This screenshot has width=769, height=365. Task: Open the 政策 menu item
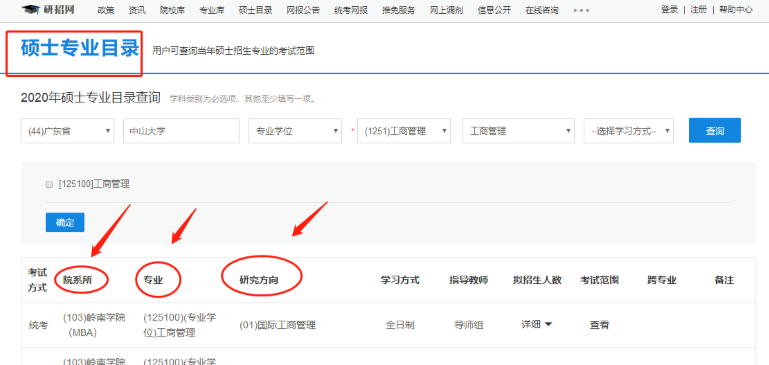[106, 10]
